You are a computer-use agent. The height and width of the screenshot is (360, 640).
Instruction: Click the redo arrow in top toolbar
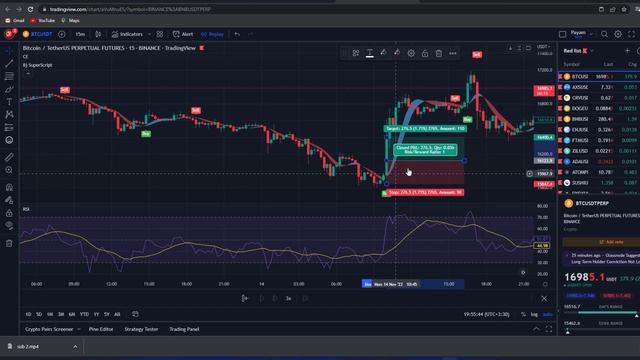coord(250,34)
